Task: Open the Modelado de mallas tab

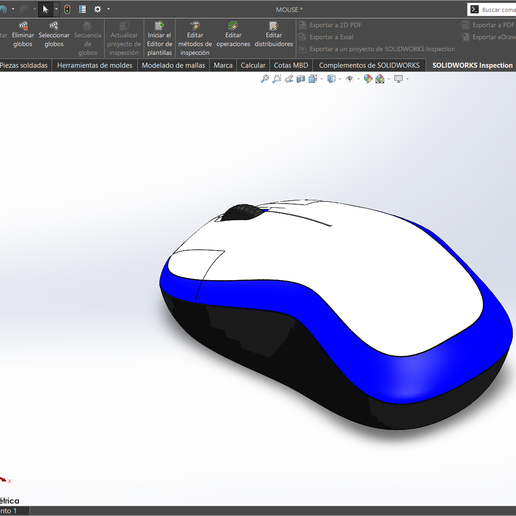Action: 173,65
